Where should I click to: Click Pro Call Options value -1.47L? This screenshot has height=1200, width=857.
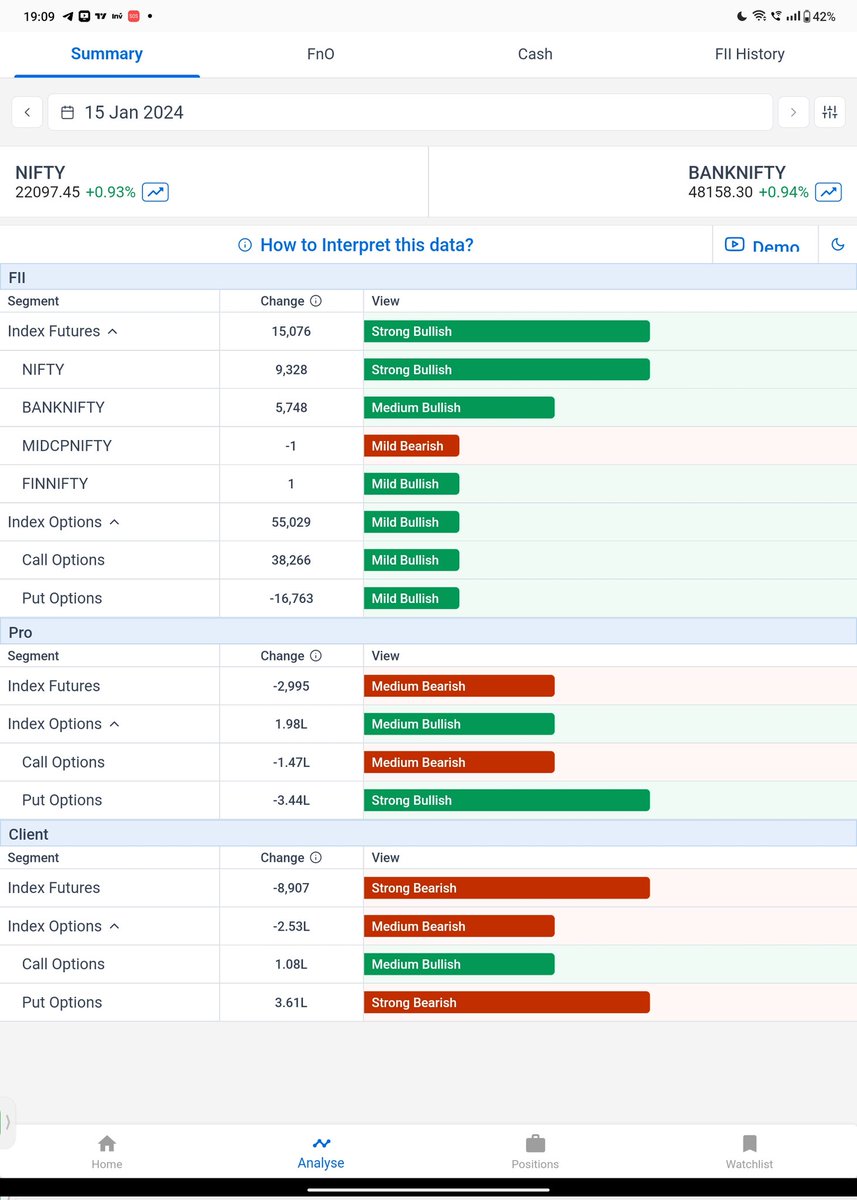point(291,762)
